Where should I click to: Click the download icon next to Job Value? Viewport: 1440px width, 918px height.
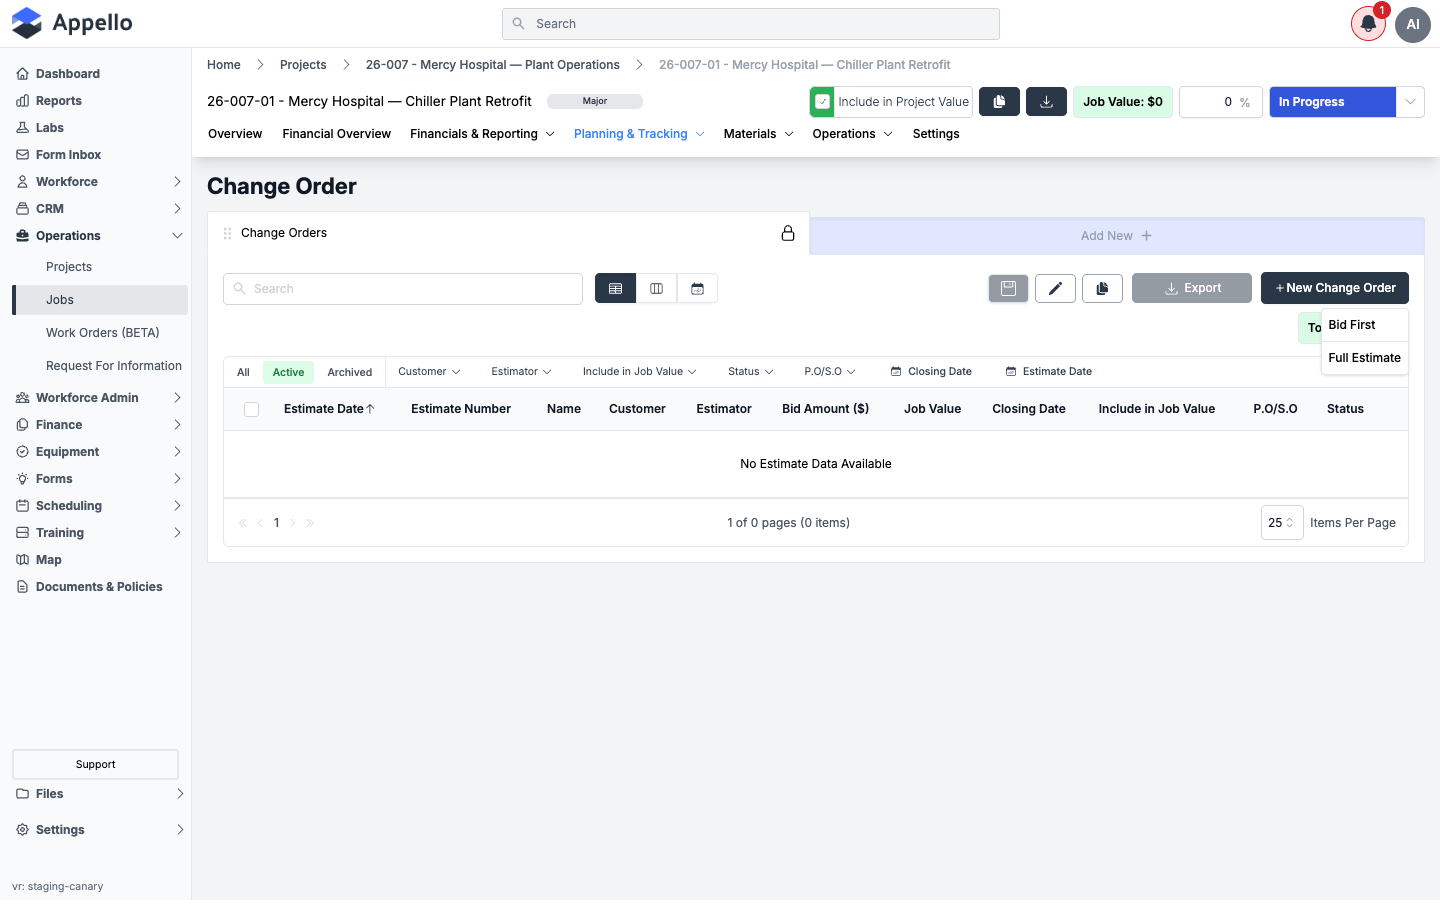(x=1046, y=102)
